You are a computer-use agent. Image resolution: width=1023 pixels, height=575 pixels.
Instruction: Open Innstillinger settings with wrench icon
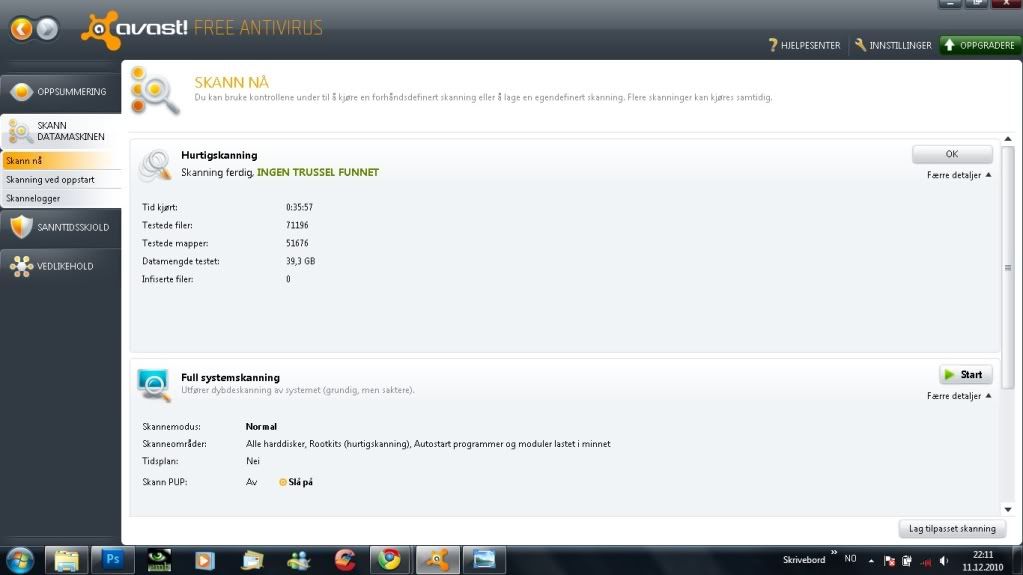pos(892,45)
